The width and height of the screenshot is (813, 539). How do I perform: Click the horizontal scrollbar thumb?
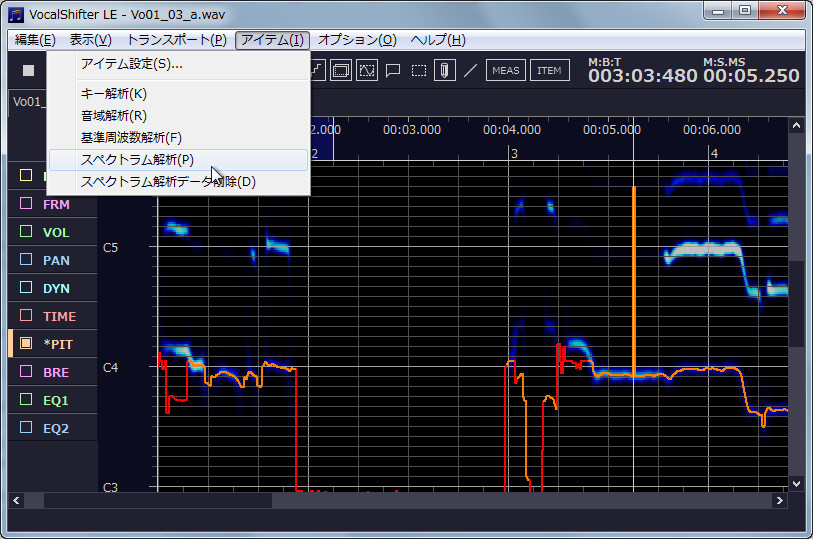[x=158, y=501]
